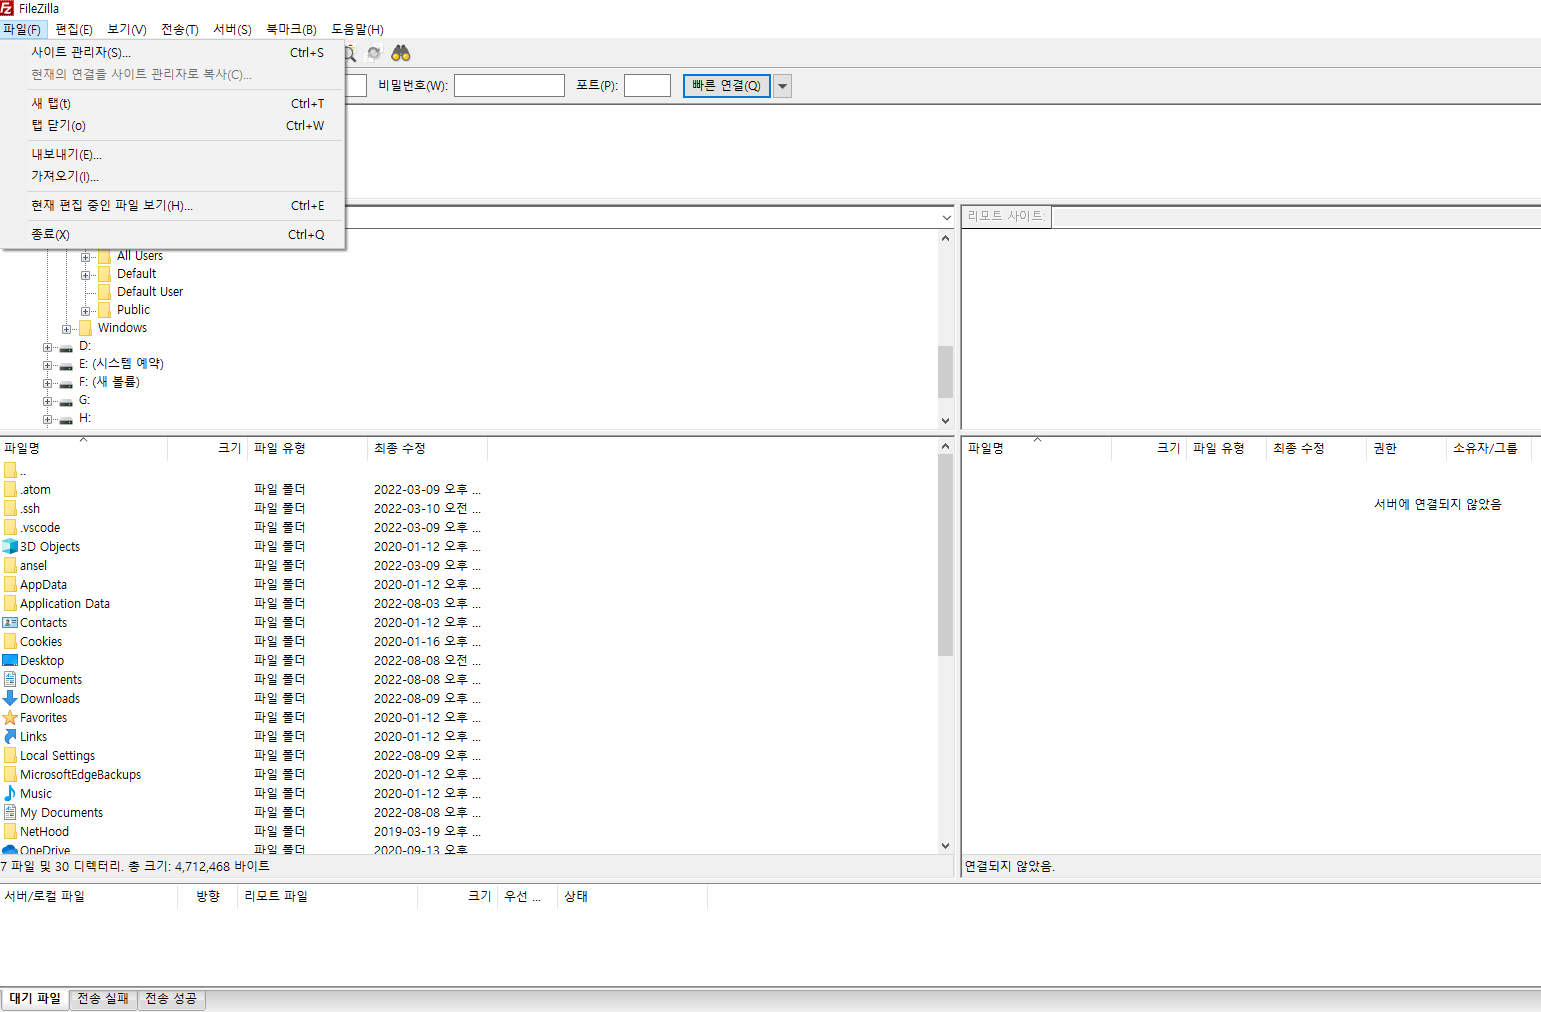Viewport: 1541px width, 1012px height.
Task: Open the 서버(S) menu
Action: [232, 29]
